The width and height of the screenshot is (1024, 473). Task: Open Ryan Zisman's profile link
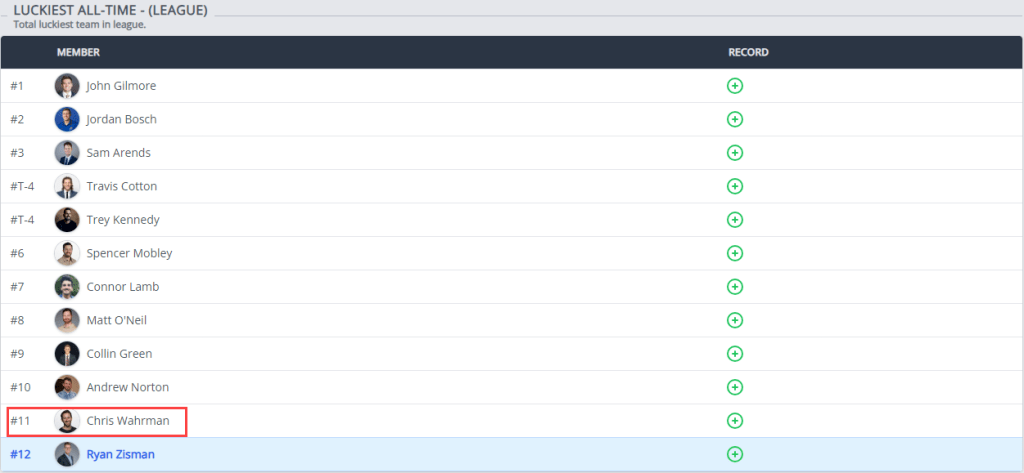coord(122,454)
